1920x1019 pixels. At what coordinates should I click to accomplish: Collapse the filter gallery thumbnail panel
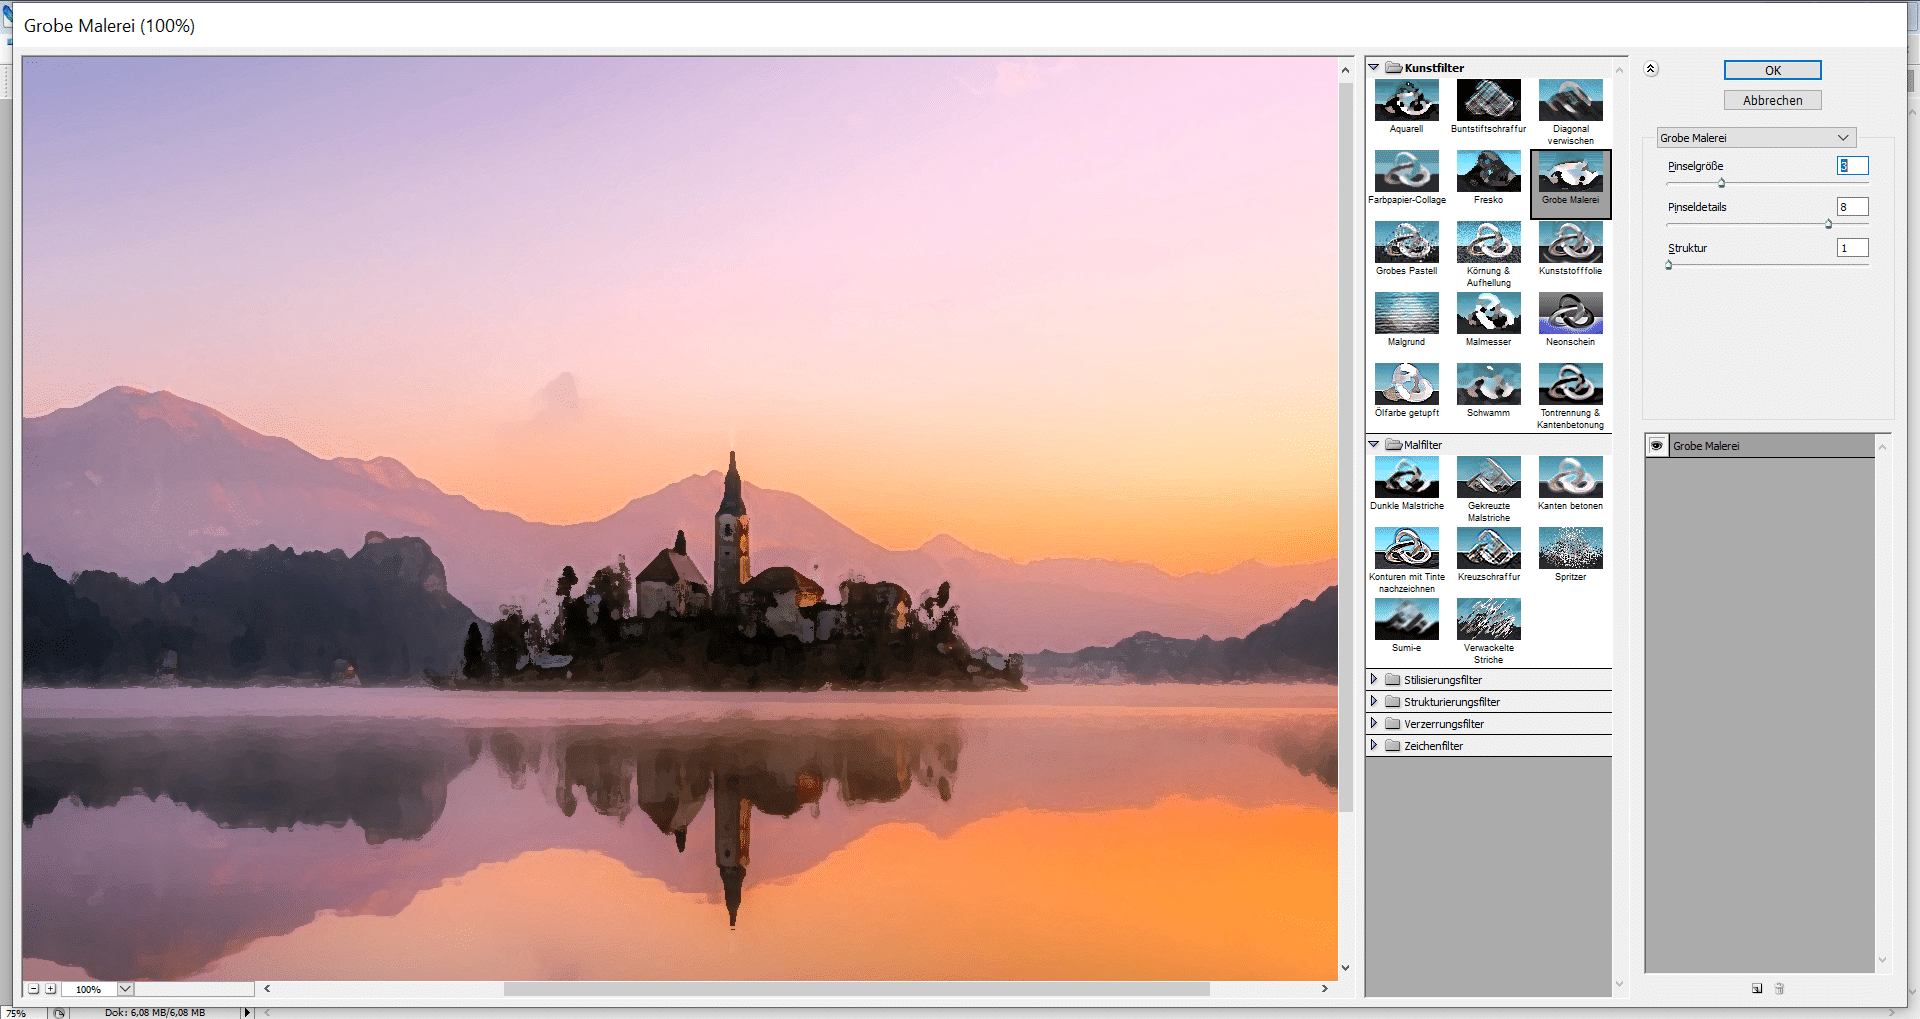click(x=1651, y=69)
